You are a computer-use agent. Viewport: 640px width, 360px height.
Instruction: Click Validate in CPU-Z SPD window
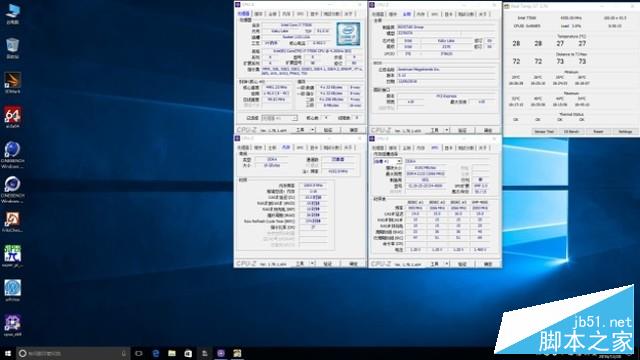click(462, 264)
